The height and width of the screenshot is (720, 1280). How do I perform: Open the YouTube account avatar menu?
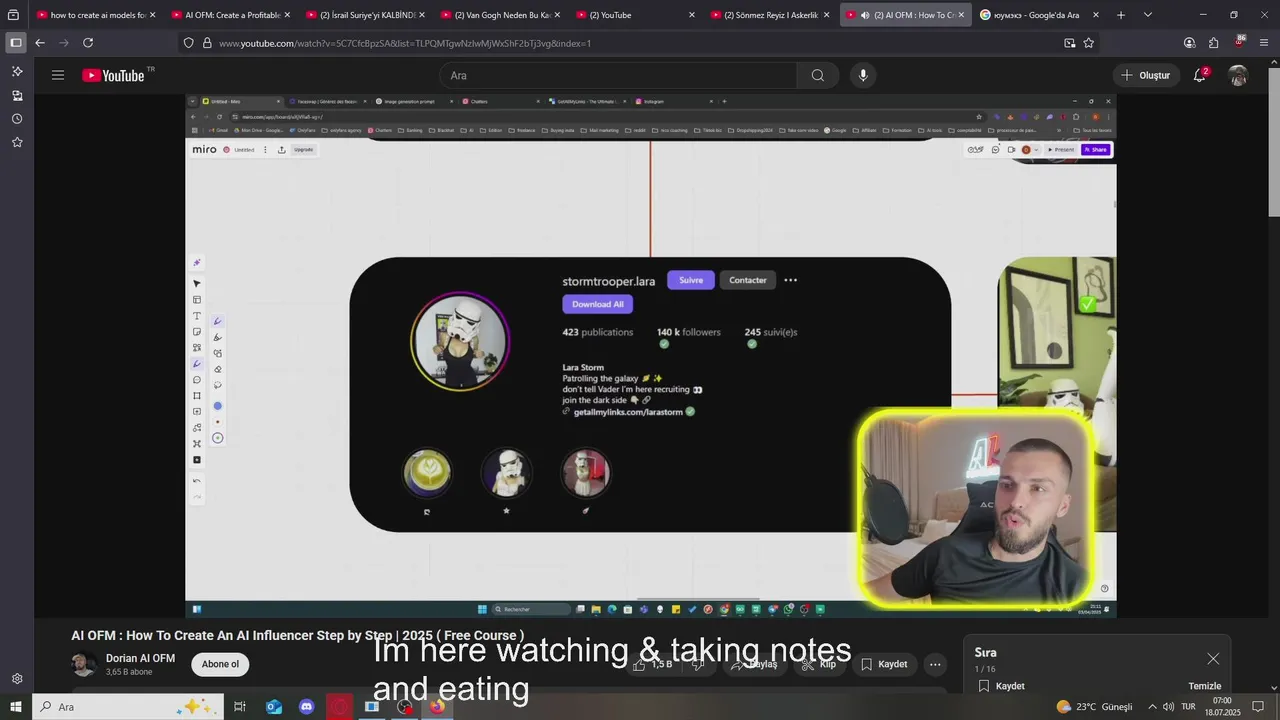pyautogui.click(x=1238, y=75)
